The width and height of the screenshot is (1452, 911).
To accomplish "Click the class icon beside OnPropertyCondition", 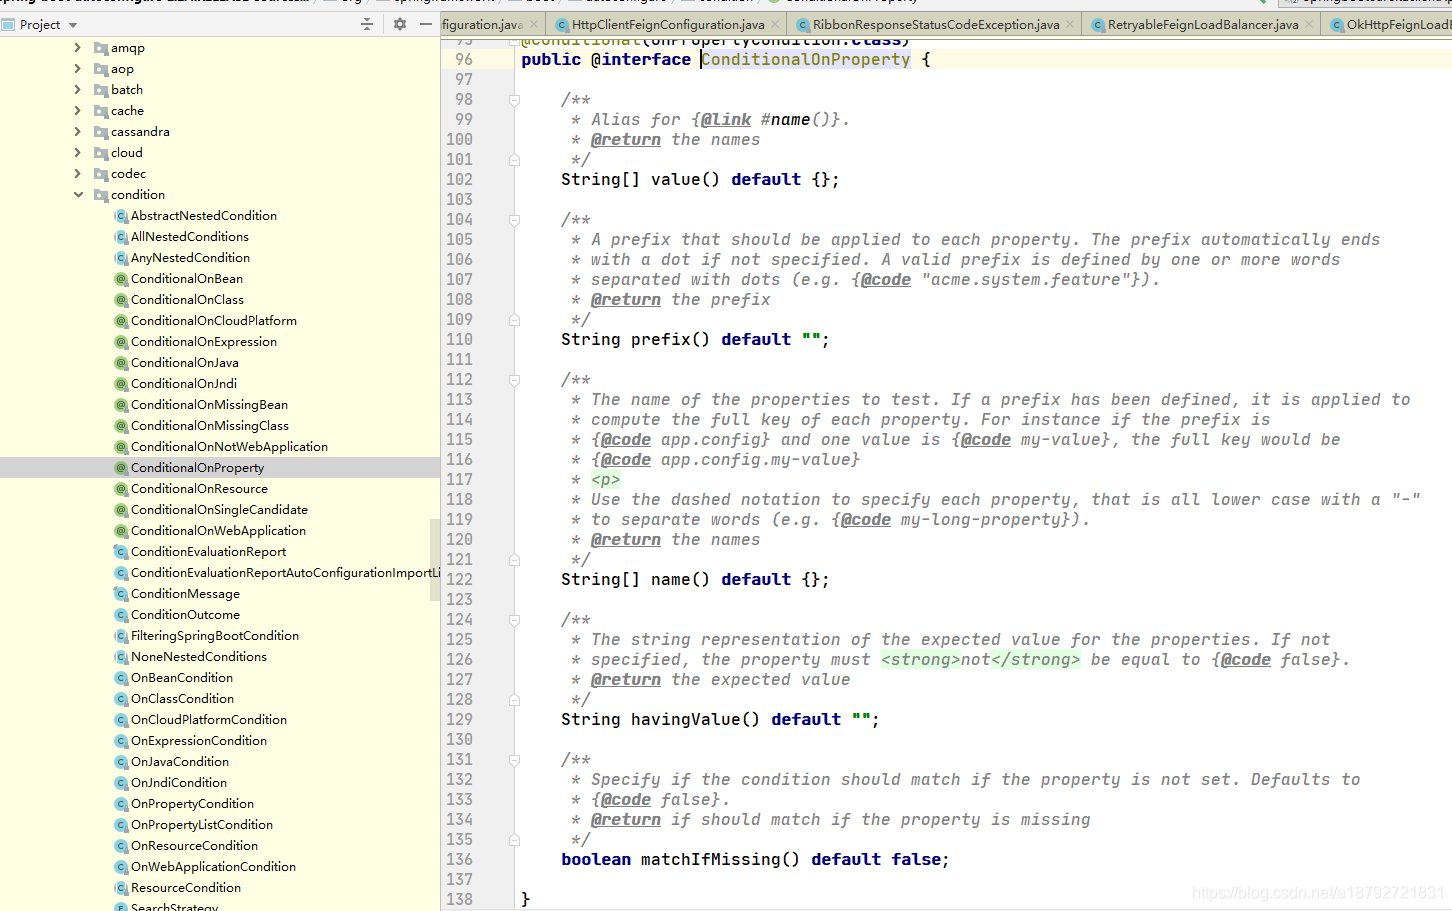I will tap(121, 804).
